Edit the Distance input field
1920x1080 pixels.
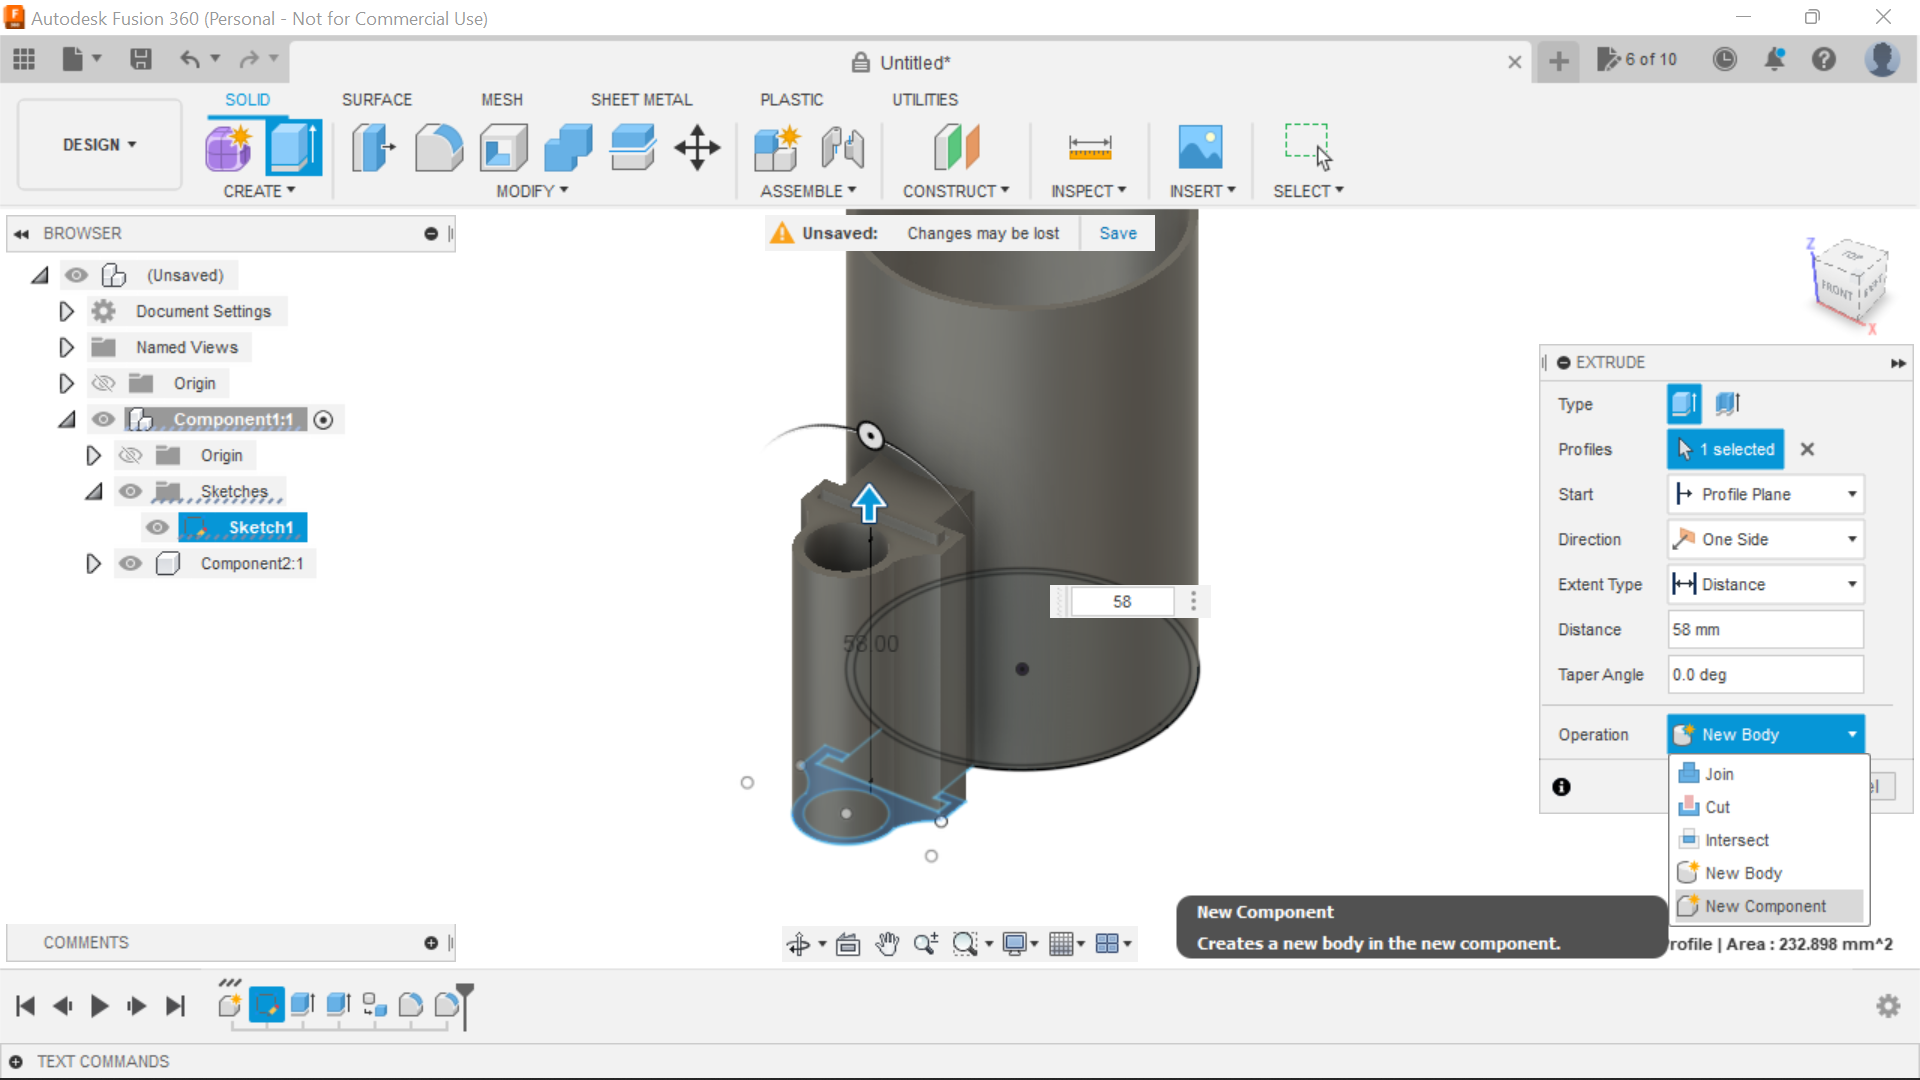(1764, 629)
